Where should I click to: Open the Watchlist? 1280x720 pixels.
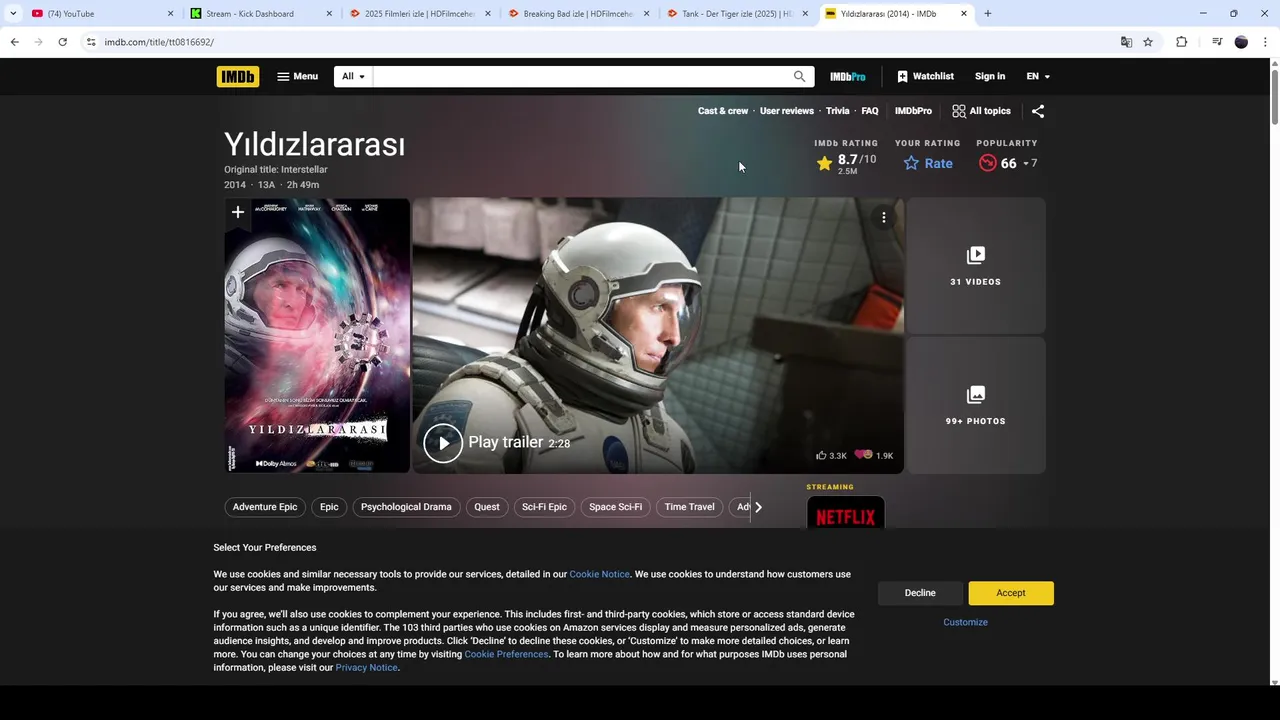(x=925, y=76)
